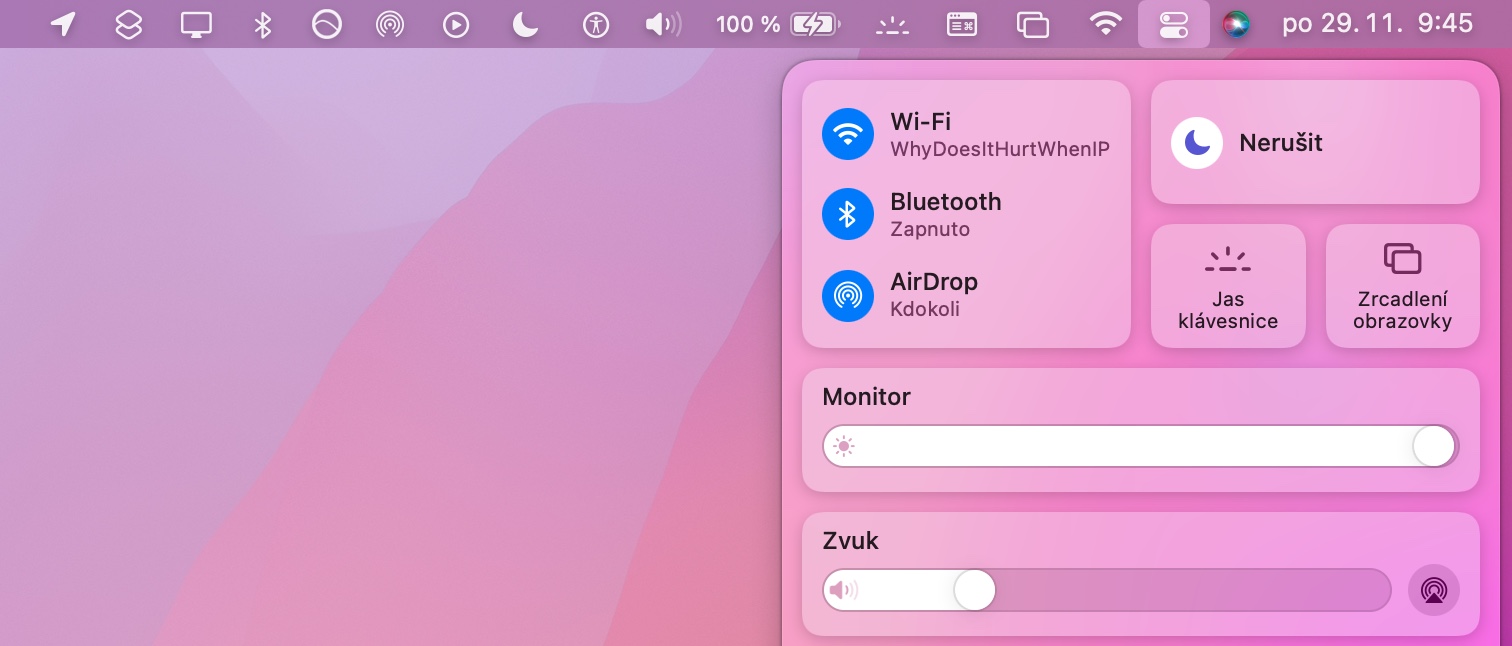Open Monitor display options via Monitor label
This screenshot has width=1512, height=646.
[x=866, y=397]
